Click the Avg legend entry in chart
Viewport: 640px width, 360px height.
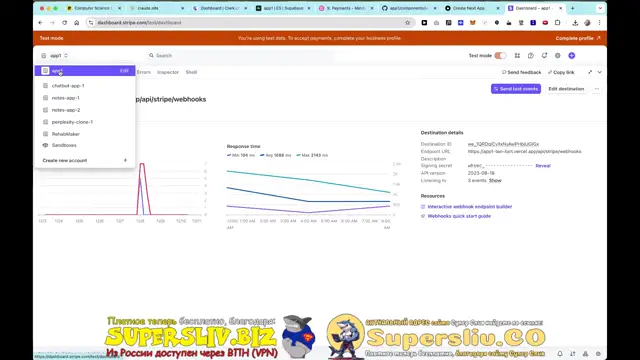pos(276,155)
